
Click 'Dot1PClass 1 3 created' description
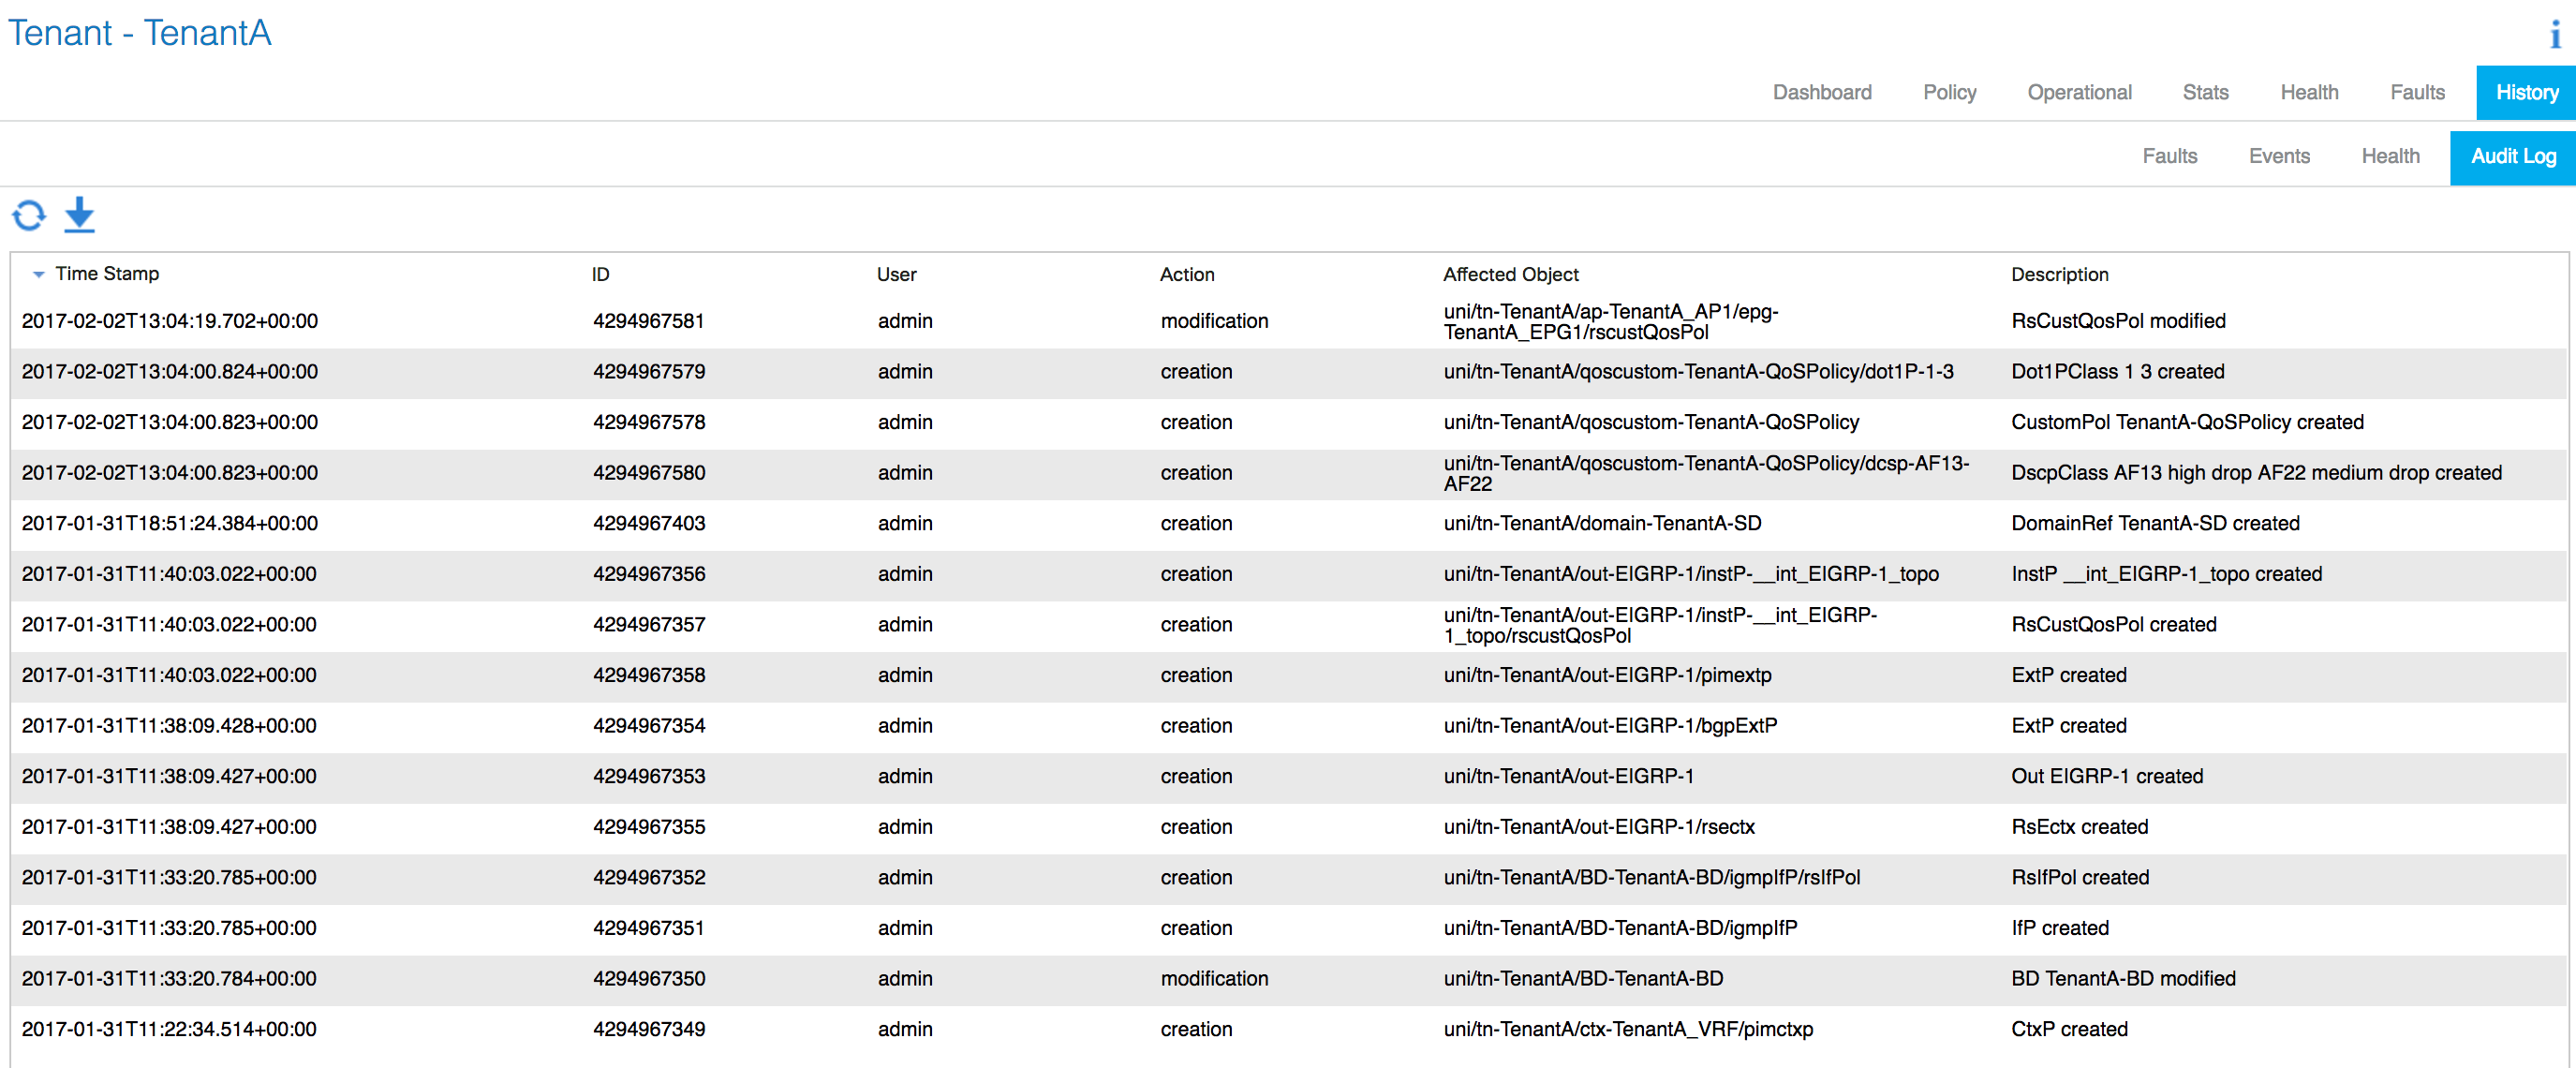click(2117, 372)
